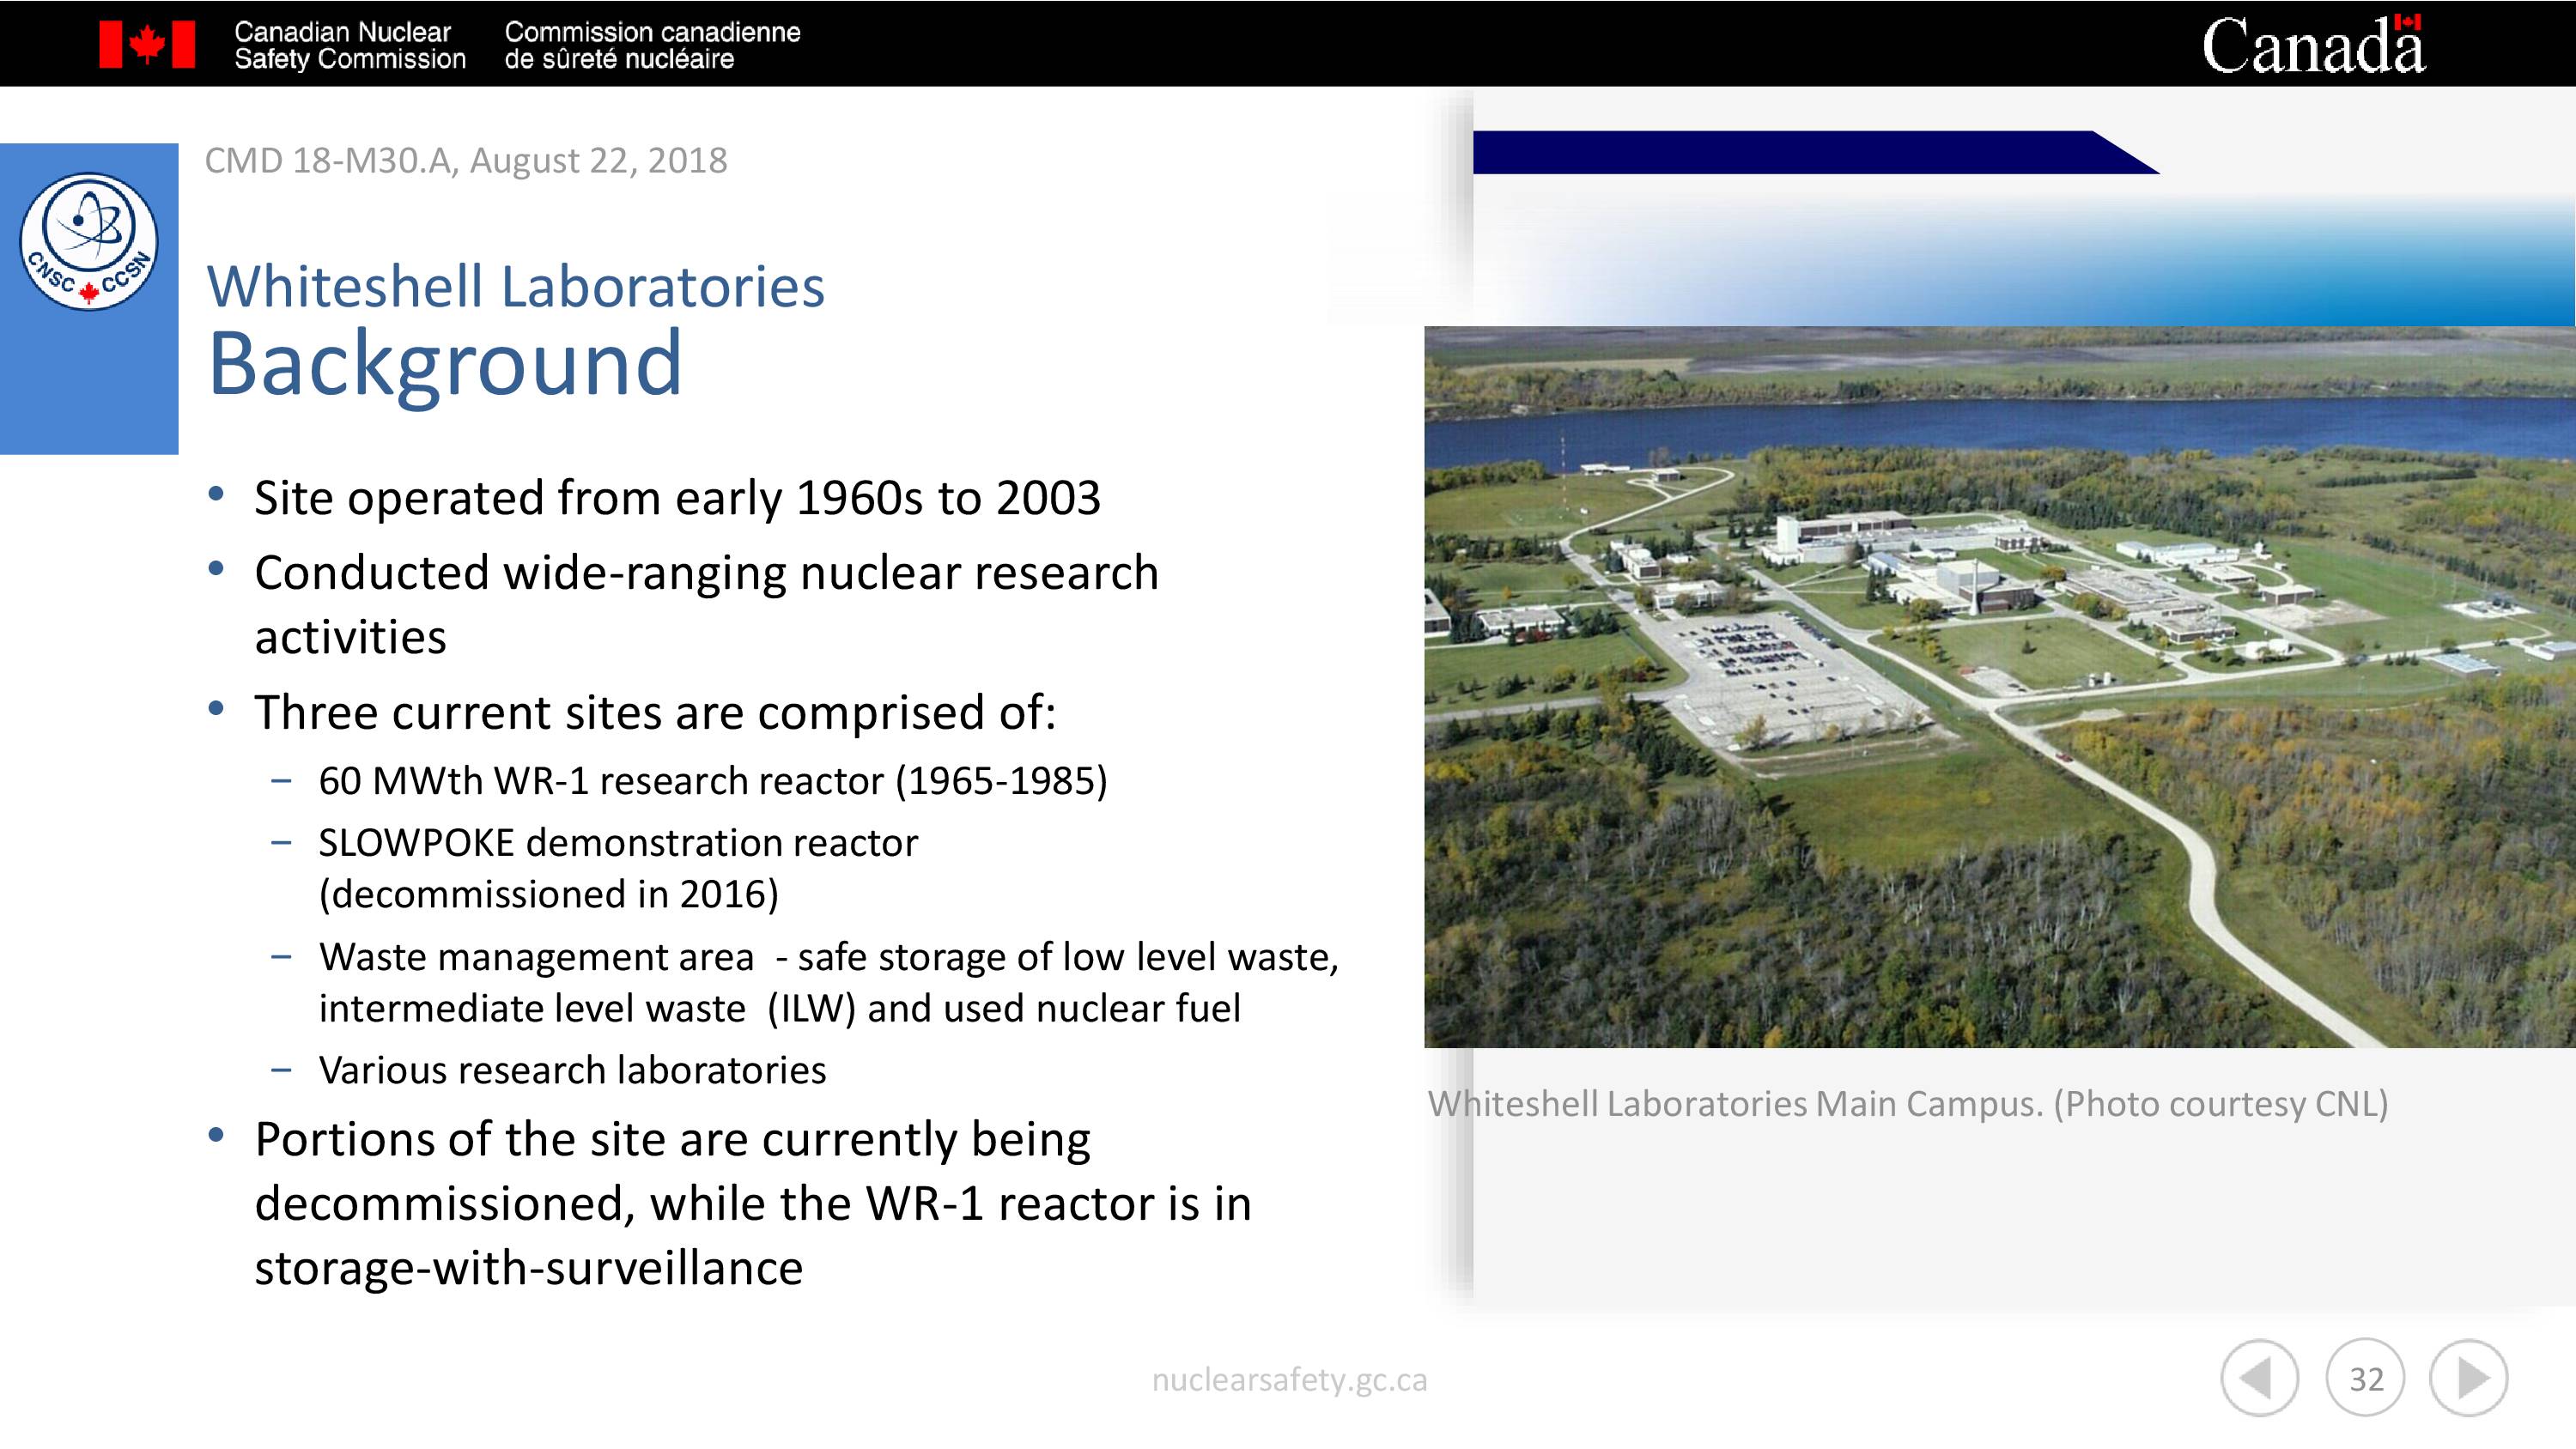Click the 'Background' title
Screen dimensions: 2576x1449
445,363
